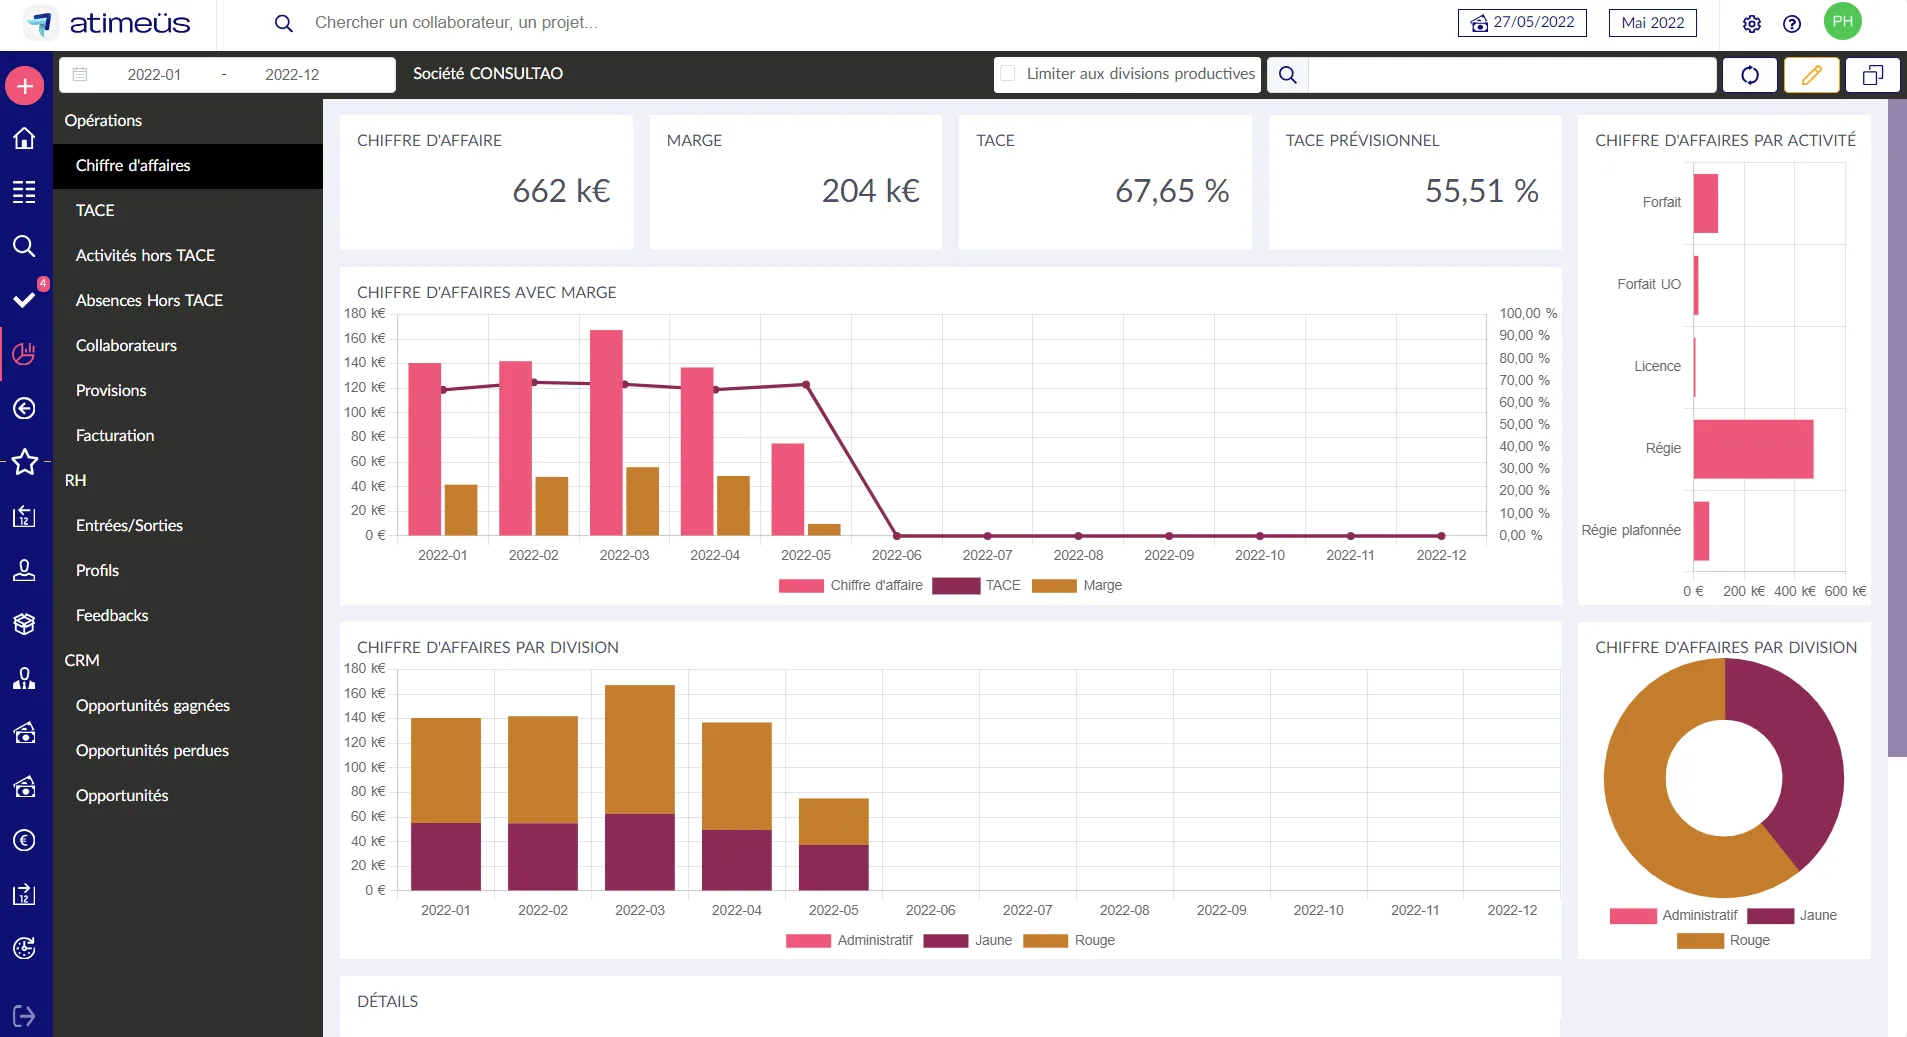Open the 27/05/2022 date selector
The height and width of the screenshot is (1037, 1907).
pos(1522,22)
